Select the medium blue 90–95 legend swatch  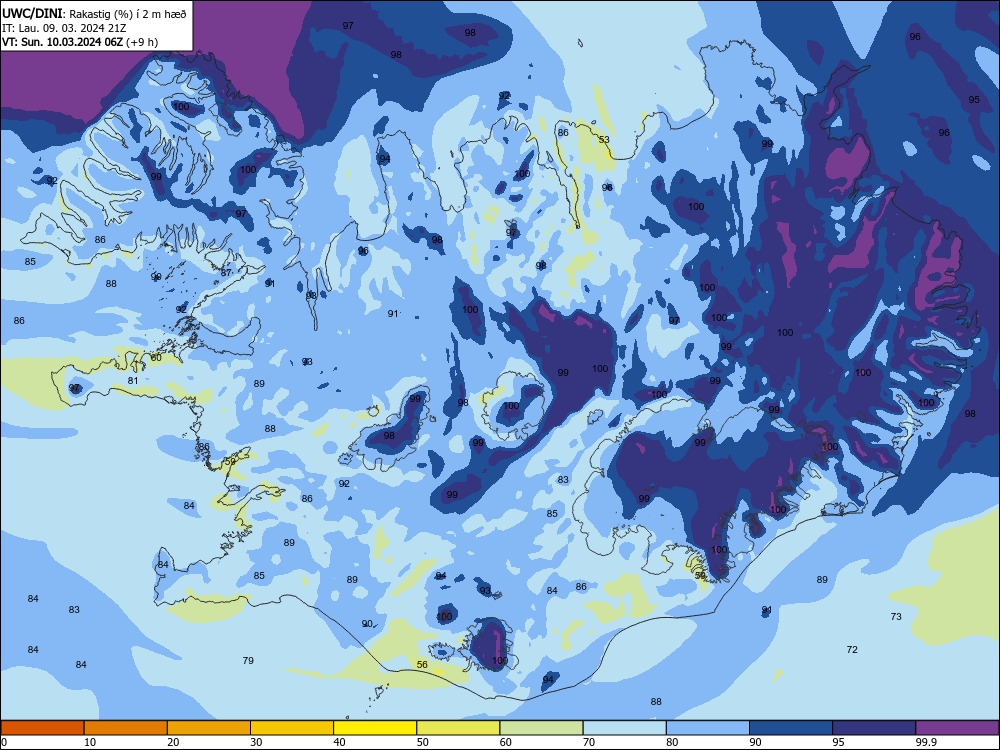(791, 728)
